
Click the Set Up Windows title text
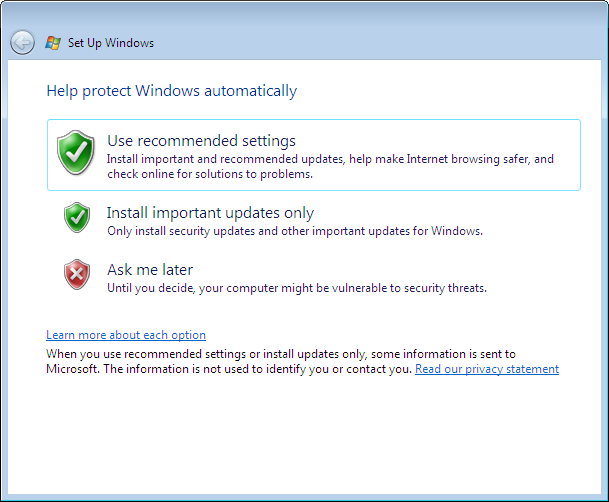pos(111,43)
